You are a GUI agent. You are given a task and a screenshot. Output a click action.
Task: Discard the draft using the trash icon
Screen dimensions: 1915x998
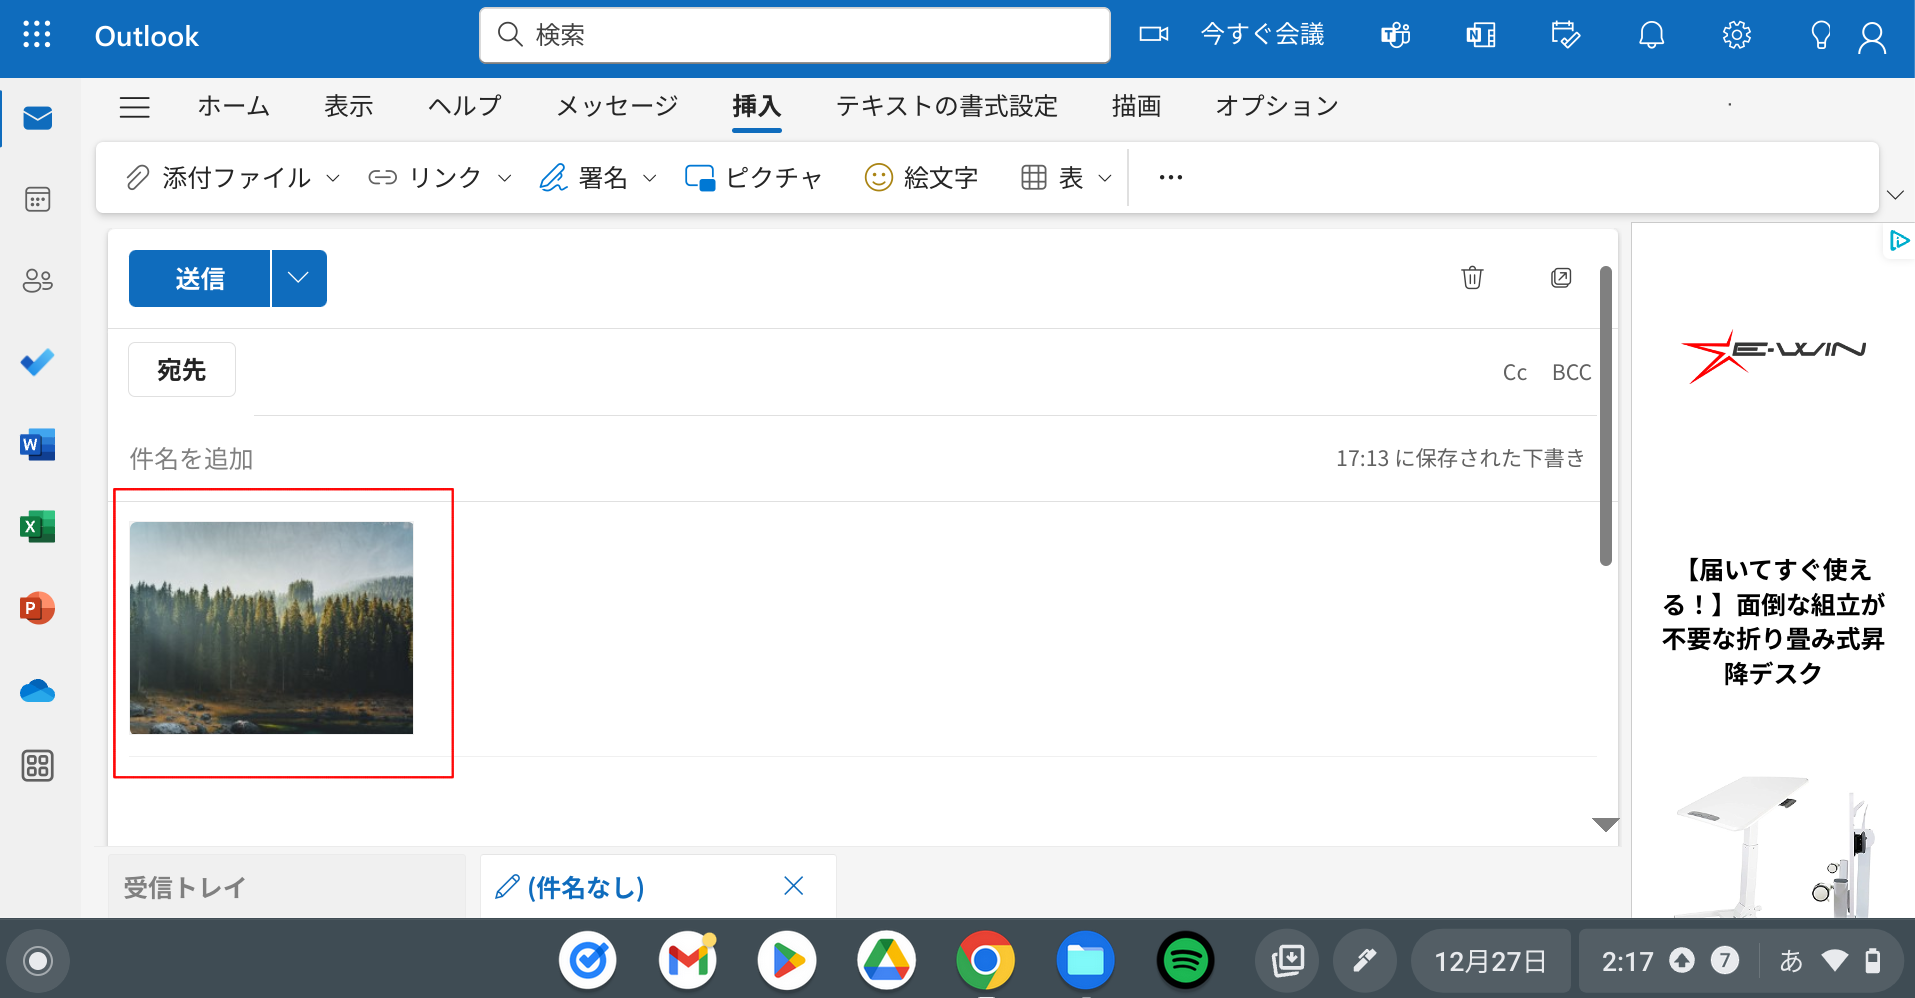1471,278
